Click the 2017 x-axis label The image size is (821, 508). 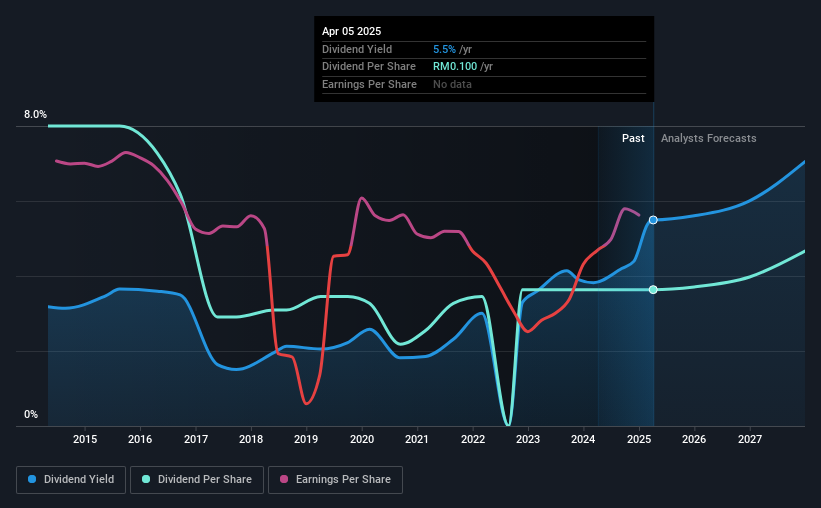pyautogui.click(x=196, y=439)
